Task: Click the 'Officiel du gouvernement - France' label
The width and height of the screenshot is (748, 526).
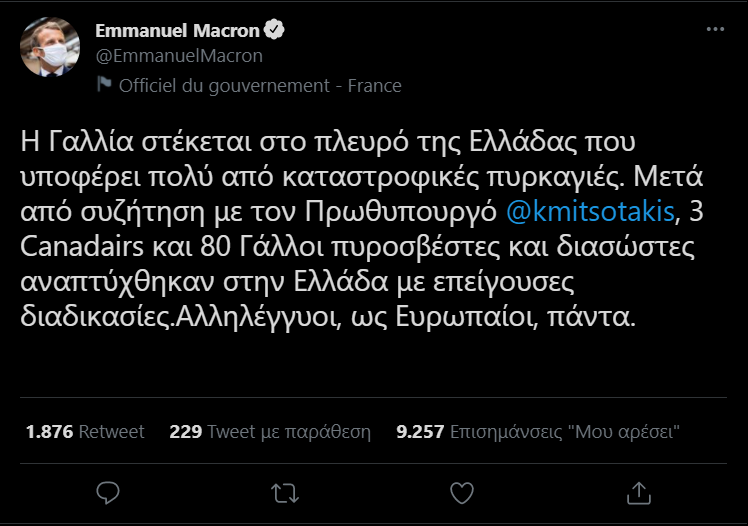Action: click(x=260, y=85)
